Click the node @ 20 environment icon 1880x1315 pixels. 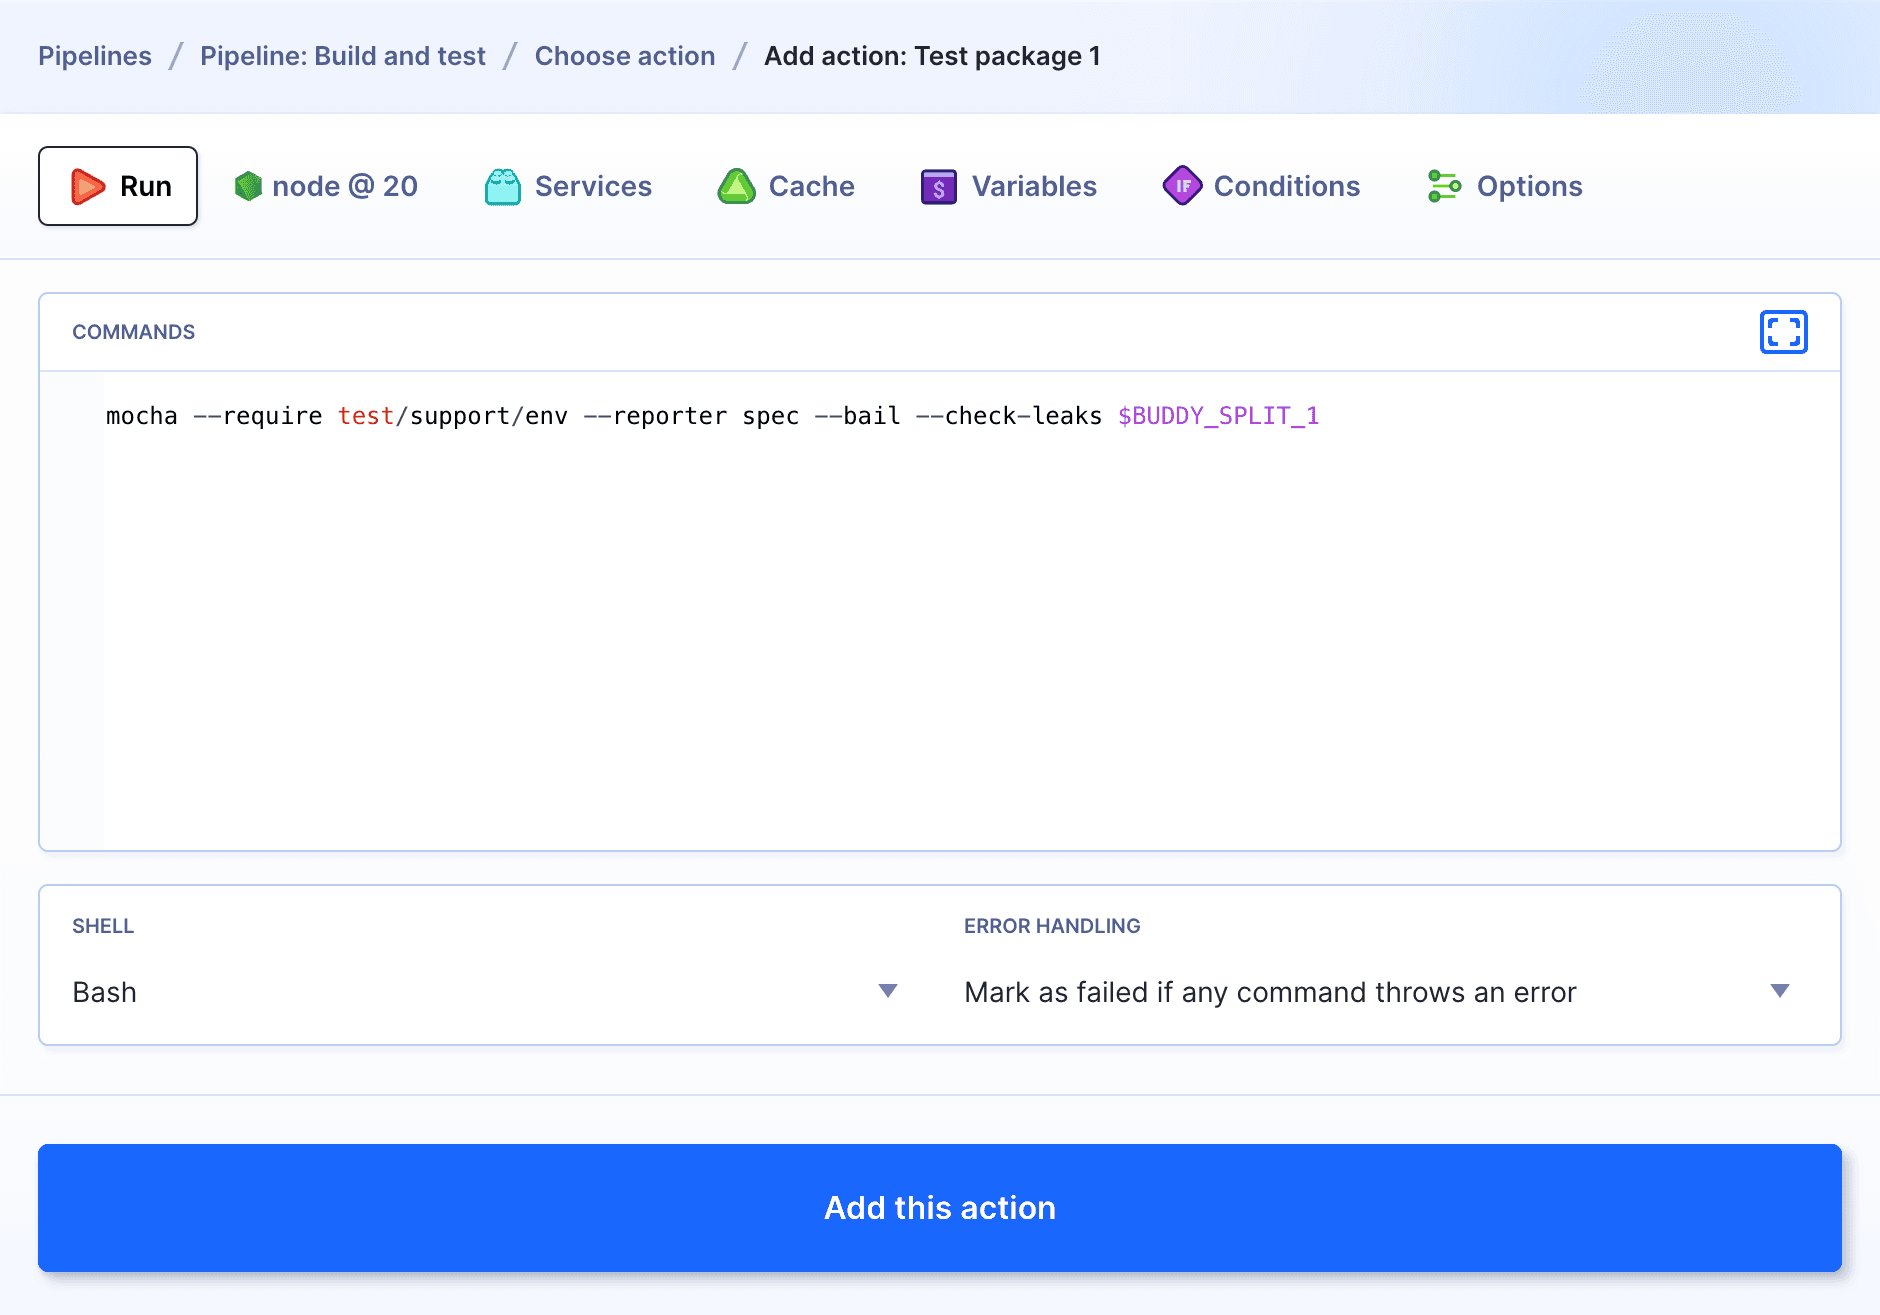point(248,186)
